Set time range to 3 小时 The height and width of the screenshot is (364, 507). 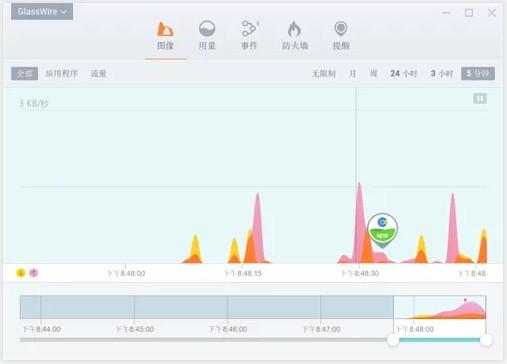pos(442,74)
